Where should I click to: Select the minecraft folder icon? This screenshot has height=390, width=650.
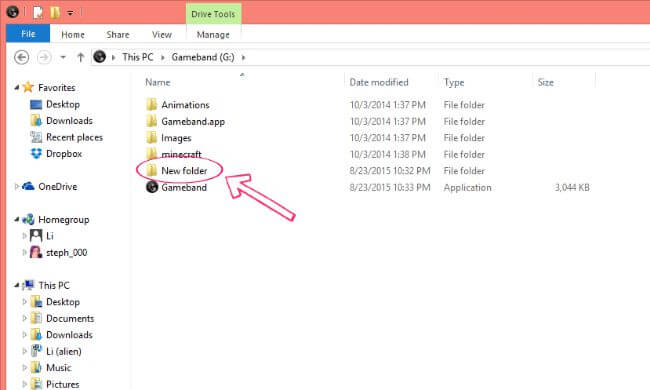152,154
